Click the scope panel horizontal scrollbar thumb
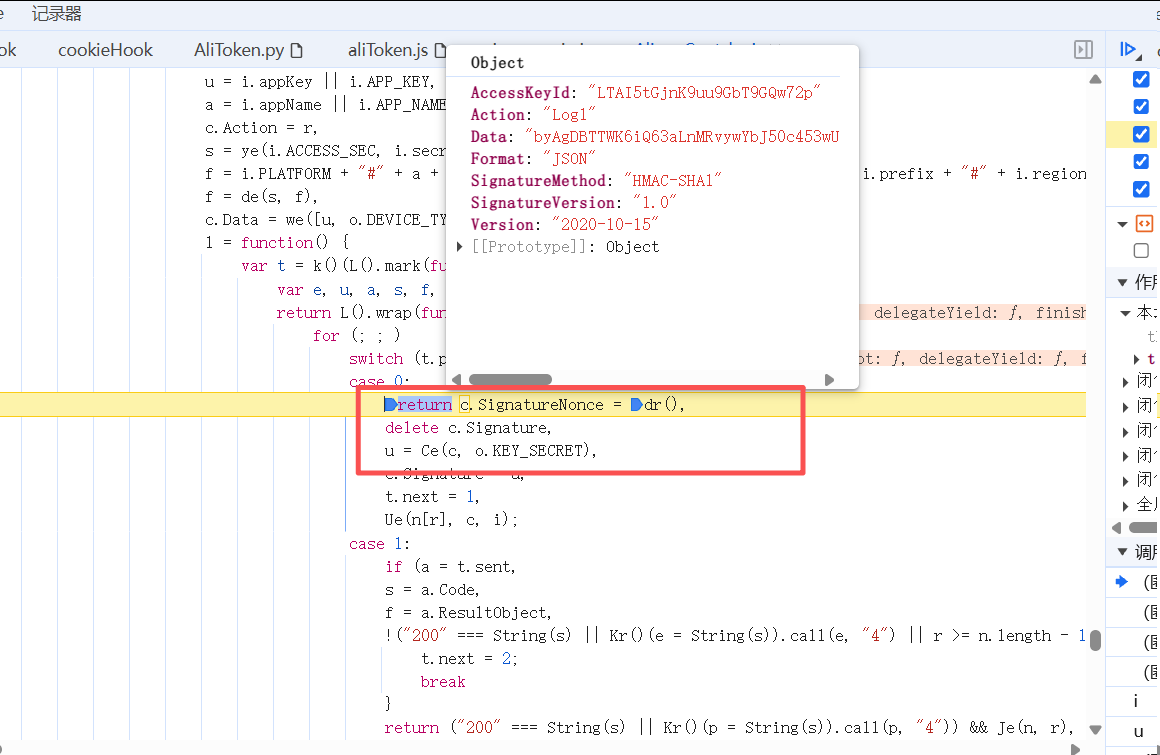Screen dimensions: 1160x755 (1144, 527)
